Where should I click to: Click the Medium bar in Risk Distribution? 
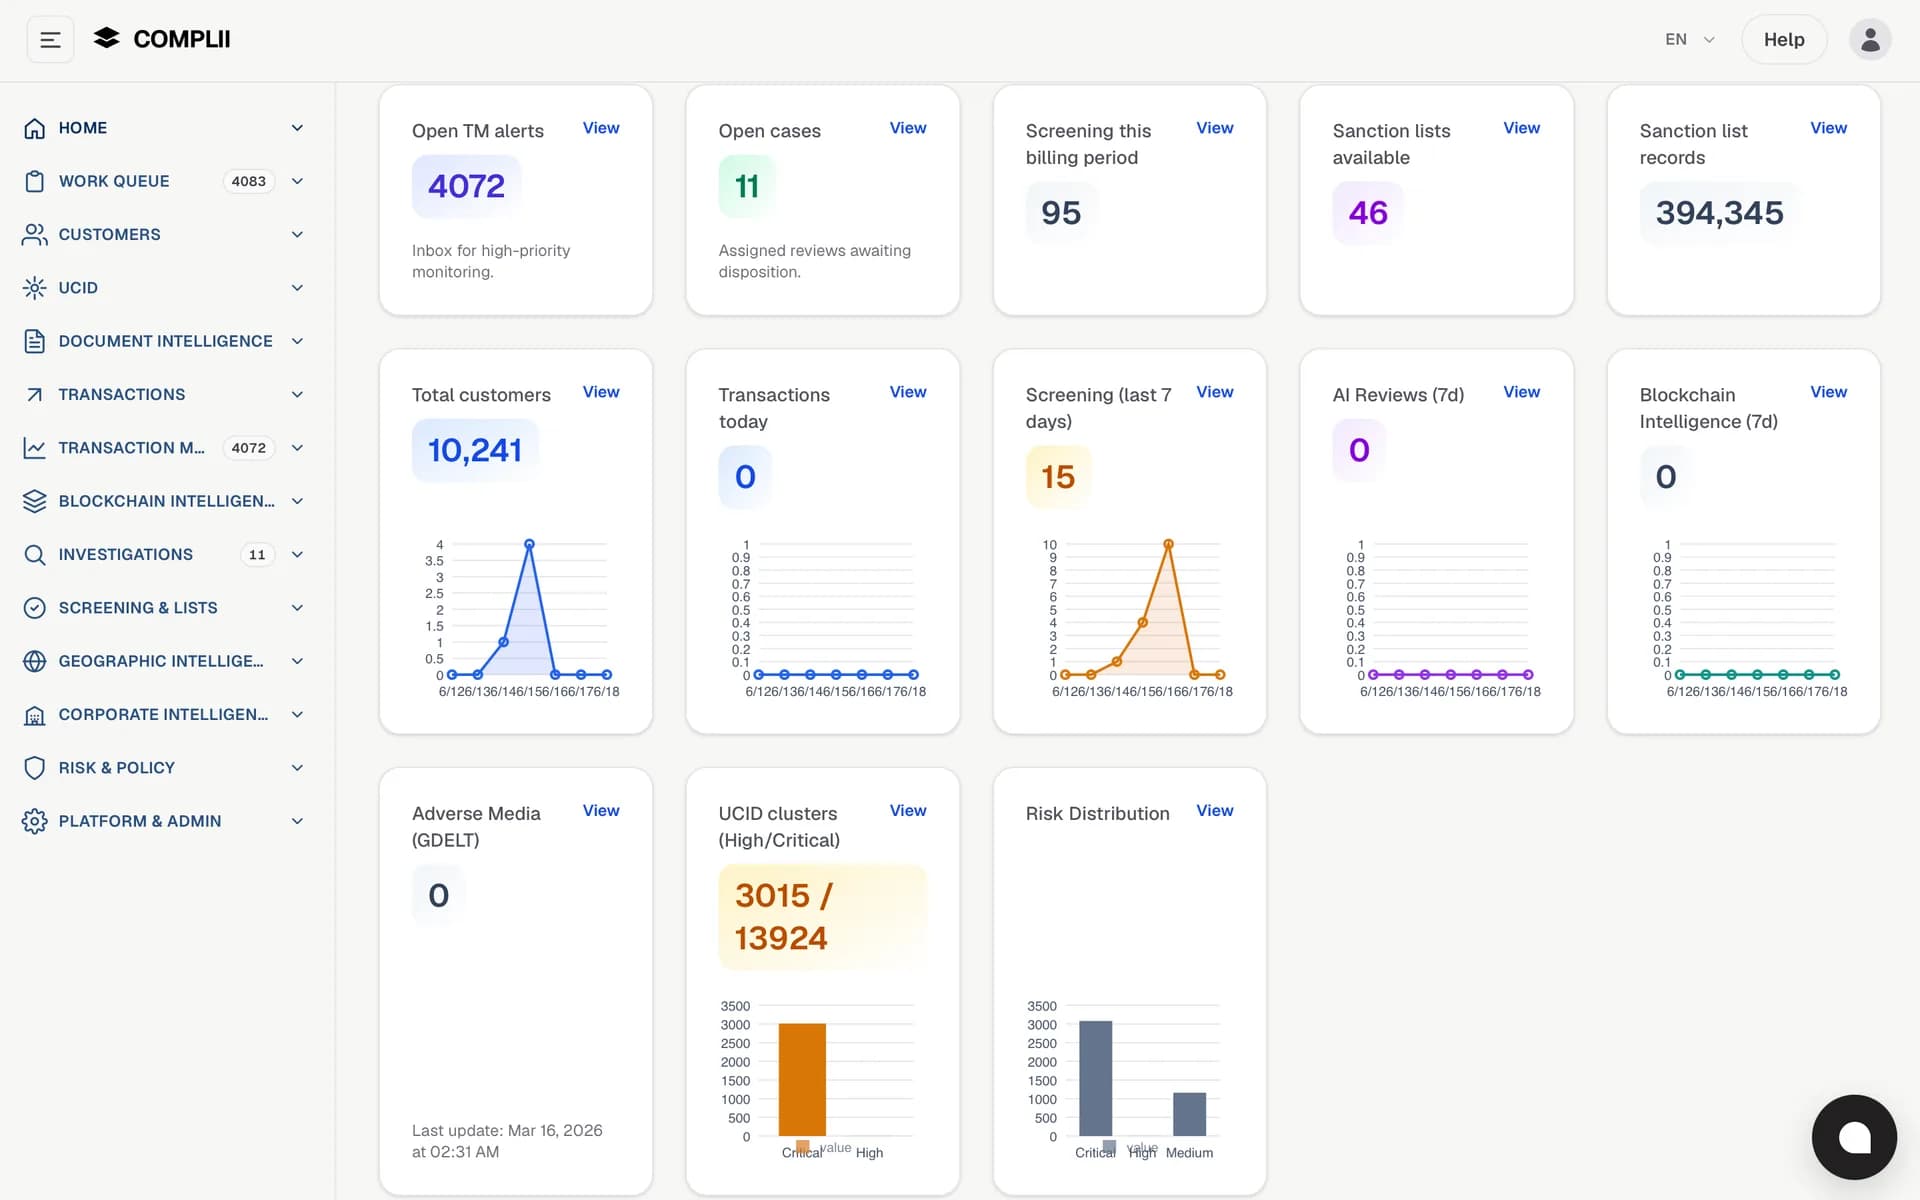coord(1189,1114)
